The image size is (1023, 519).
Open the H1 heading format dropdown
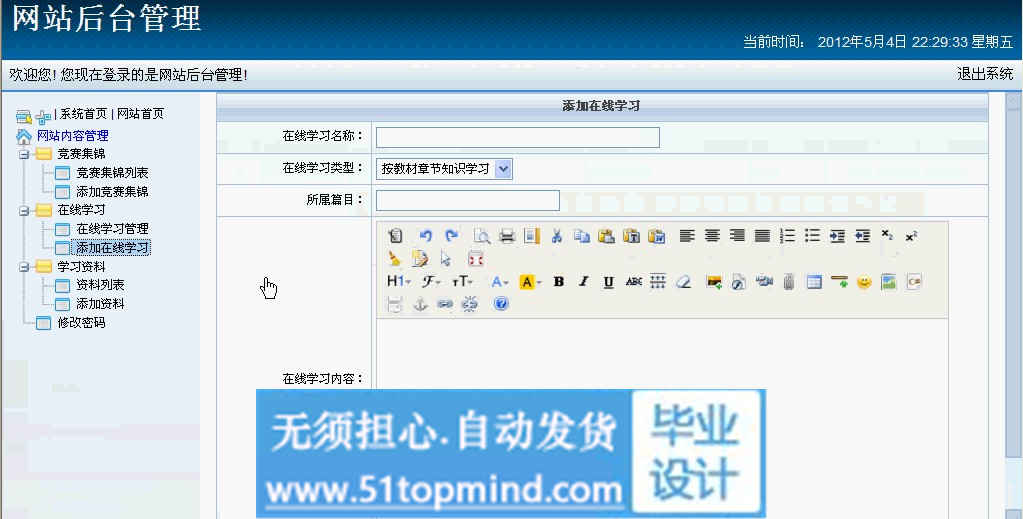[x=399, y=281]
